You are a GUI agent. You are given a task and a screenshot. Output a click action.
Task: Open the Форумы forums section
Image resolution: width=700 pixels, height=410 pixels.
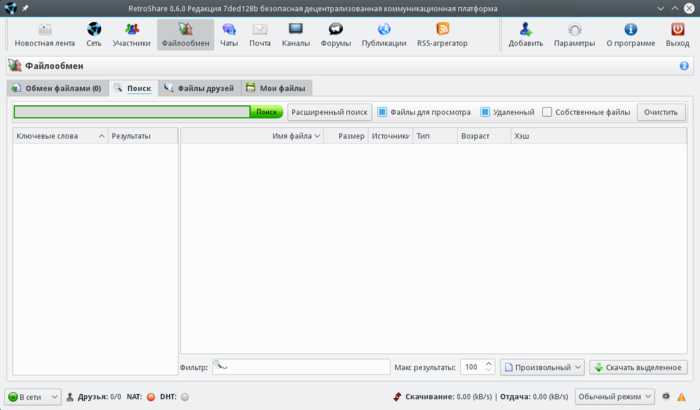(x=336, y=35)
